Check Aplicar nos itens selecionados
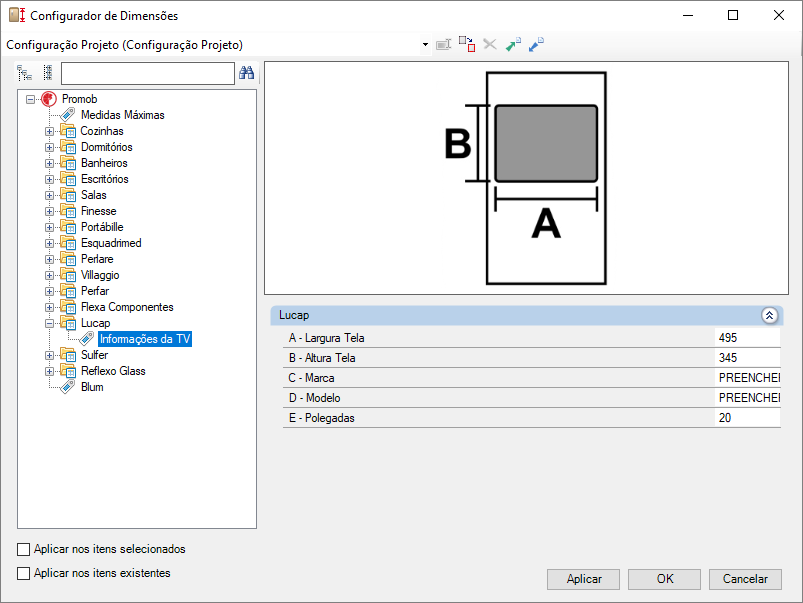The width and height of the screenshot is (803, 603). click(24, 549)
